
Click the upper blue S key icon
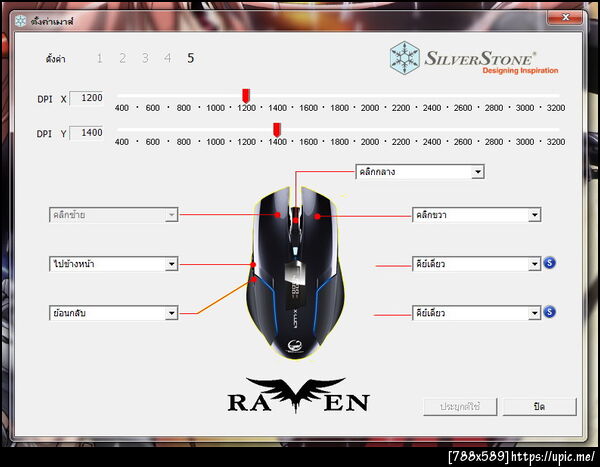point(549,263)
